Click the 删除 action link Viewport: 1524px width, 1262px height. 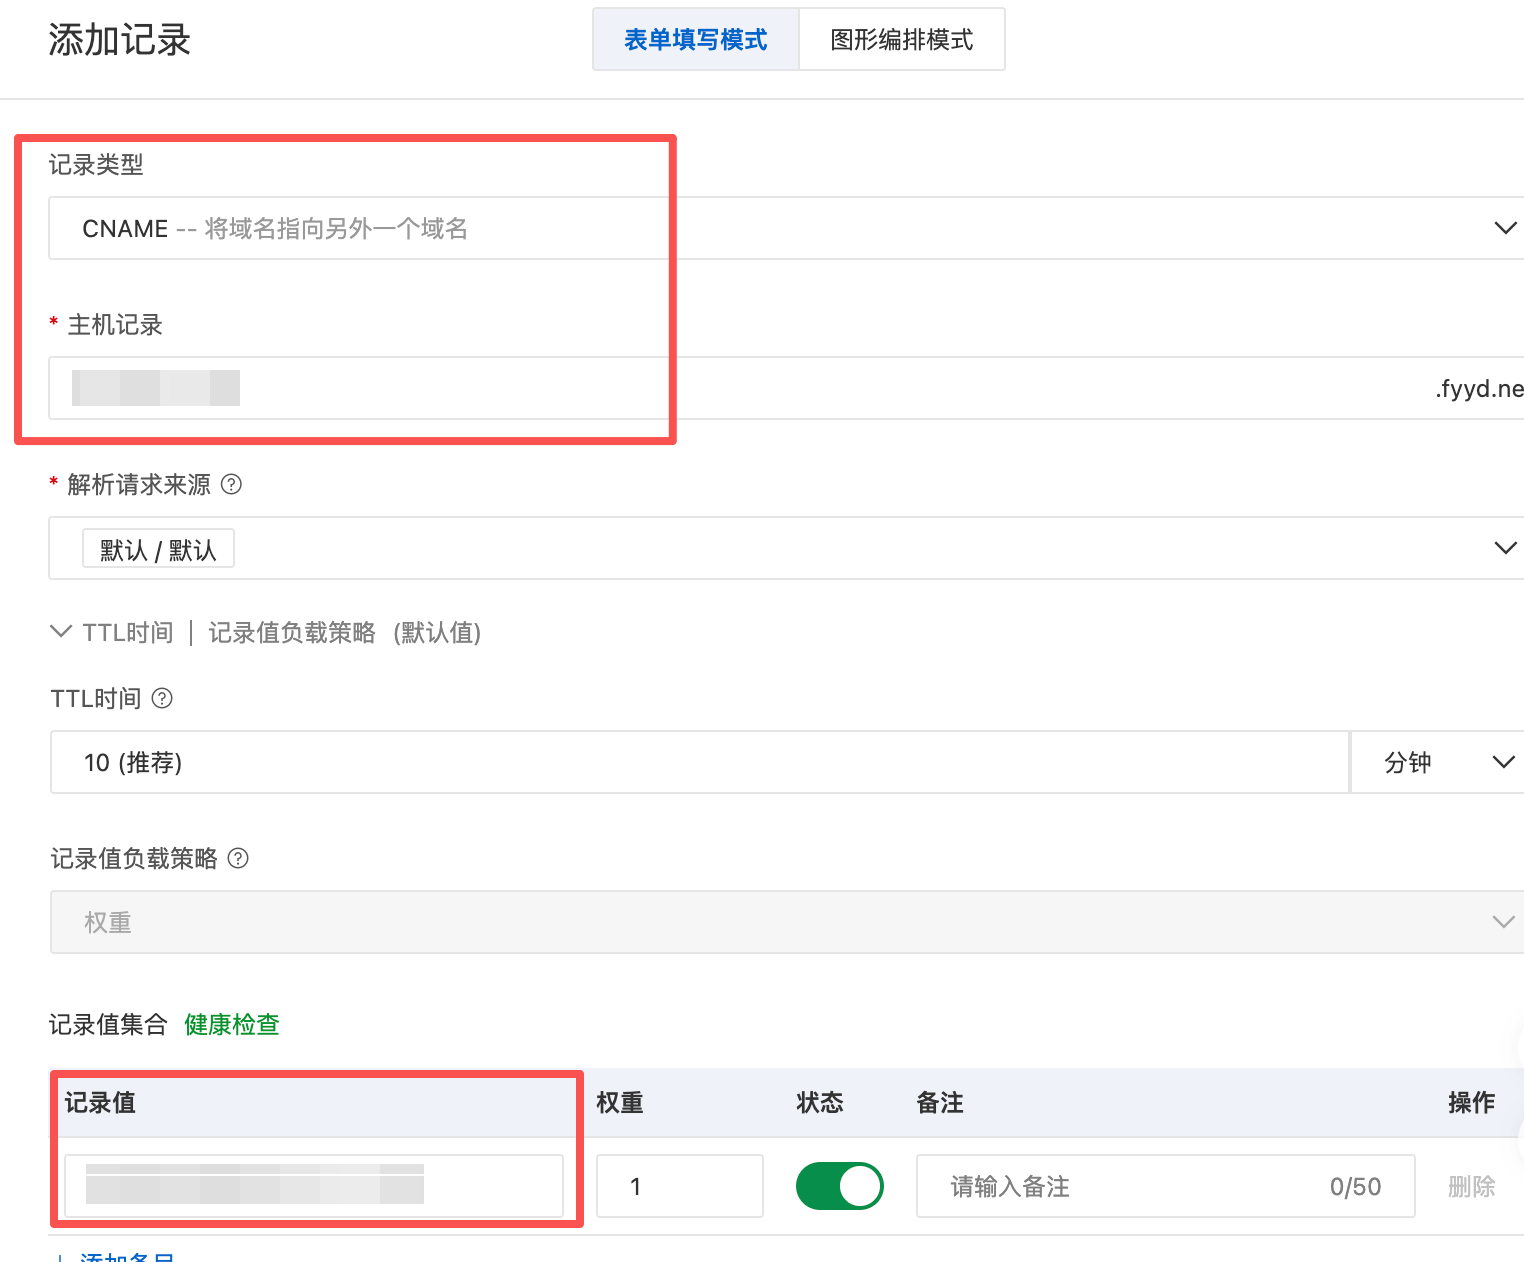(1471, 1187)
